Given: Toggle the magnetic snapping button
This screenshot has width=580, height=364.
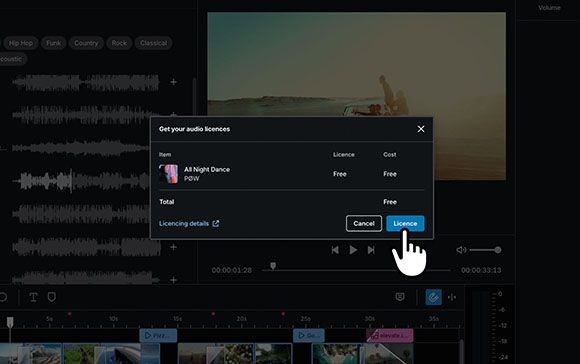Looking at the screenshot, I should point(434,297).
